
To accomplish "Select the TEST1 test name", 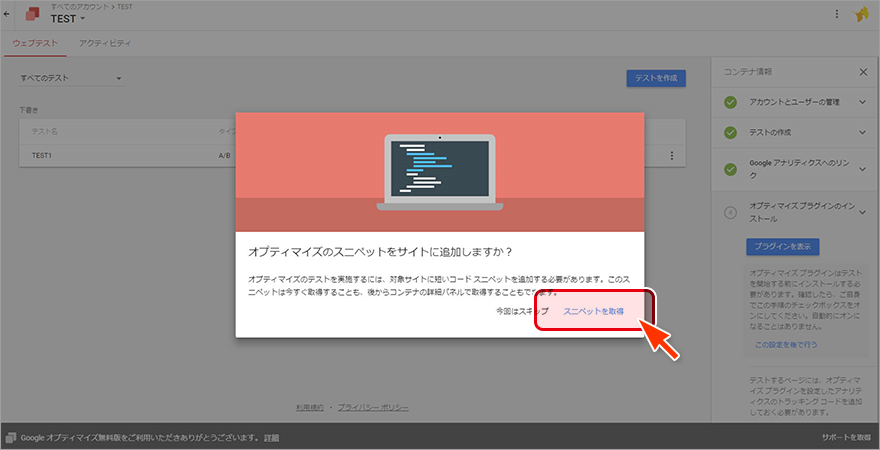I will pos(42,156).
